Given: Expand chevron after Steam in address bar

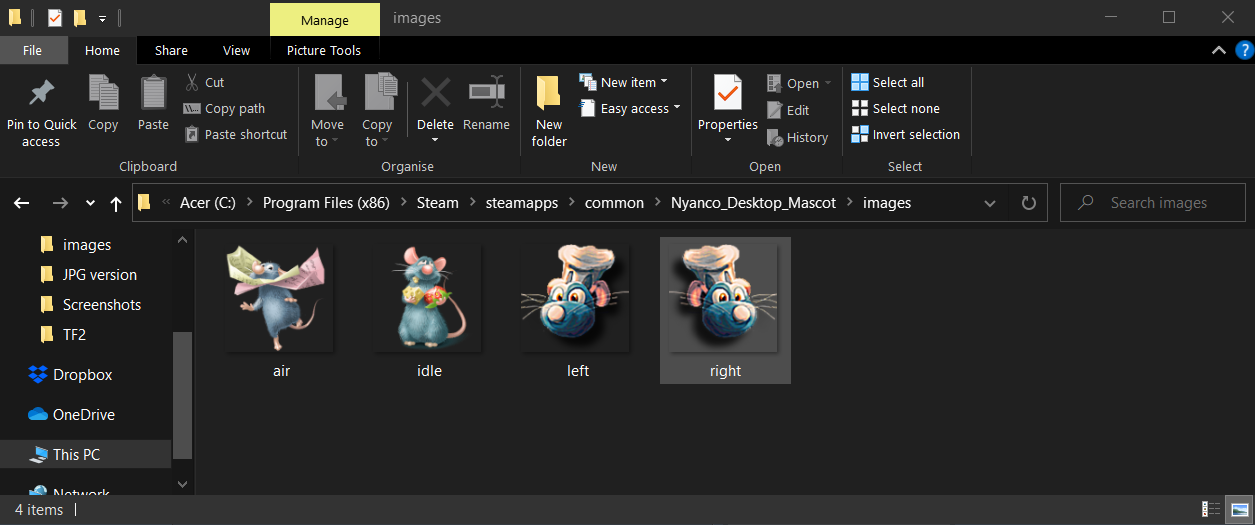Looking at the screenshot, I should (x=472, y=203).
